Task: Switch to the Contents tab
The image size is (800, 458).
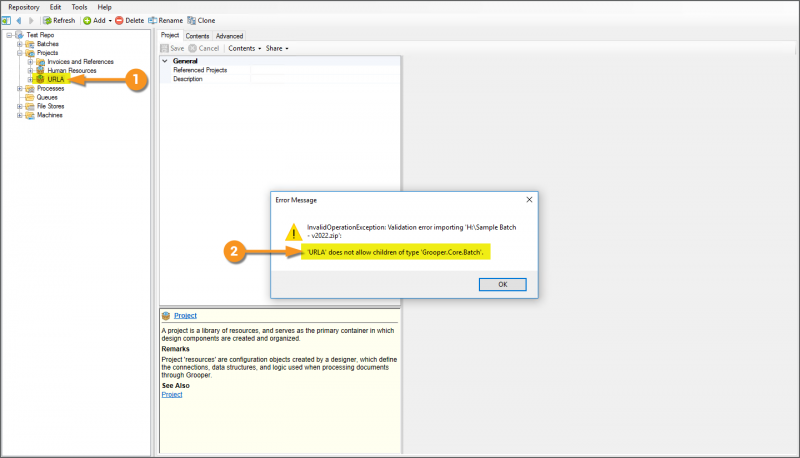Action: point(197,36)
